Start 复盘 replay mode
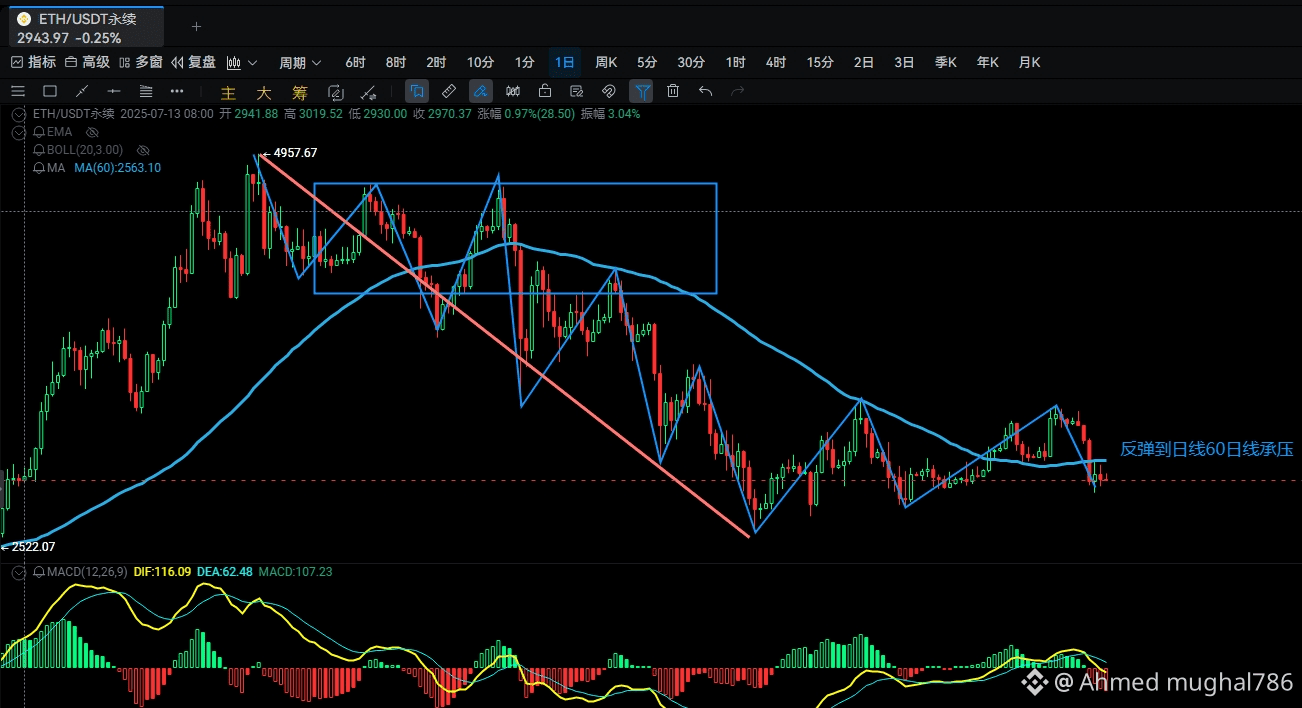 194,62
